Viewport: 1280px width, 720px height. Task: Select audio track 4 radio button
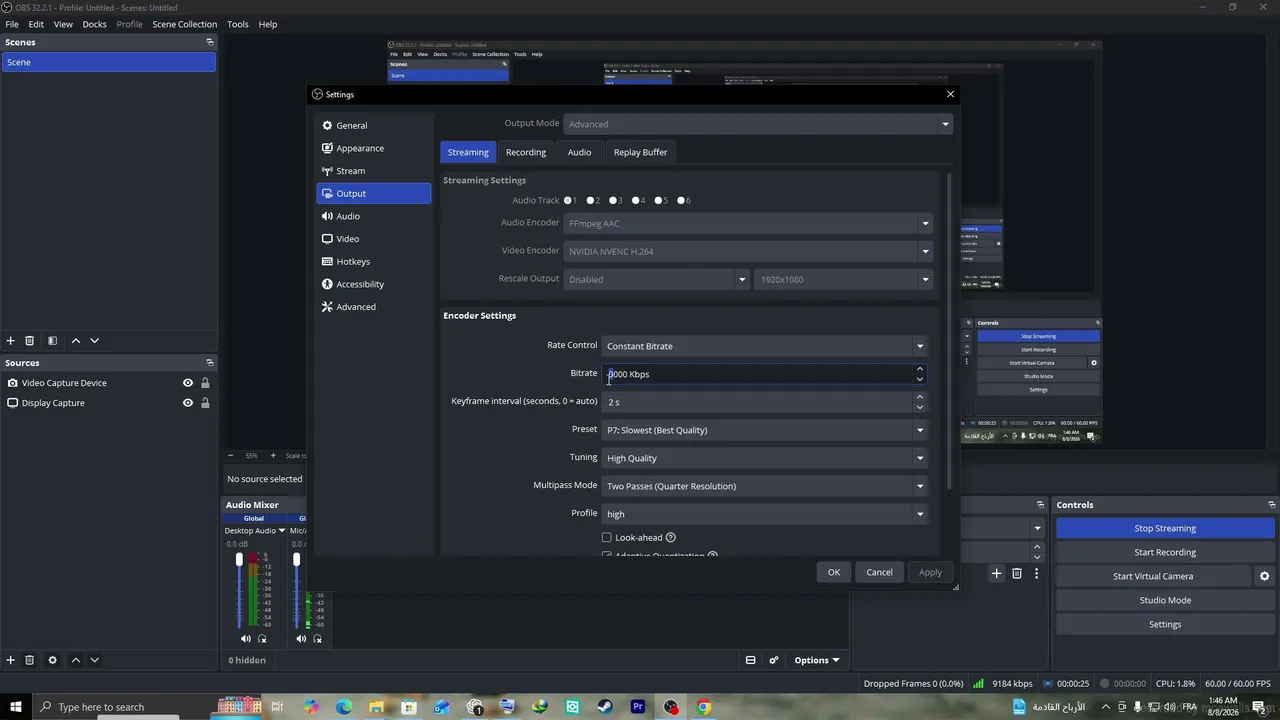pos(636,200)
